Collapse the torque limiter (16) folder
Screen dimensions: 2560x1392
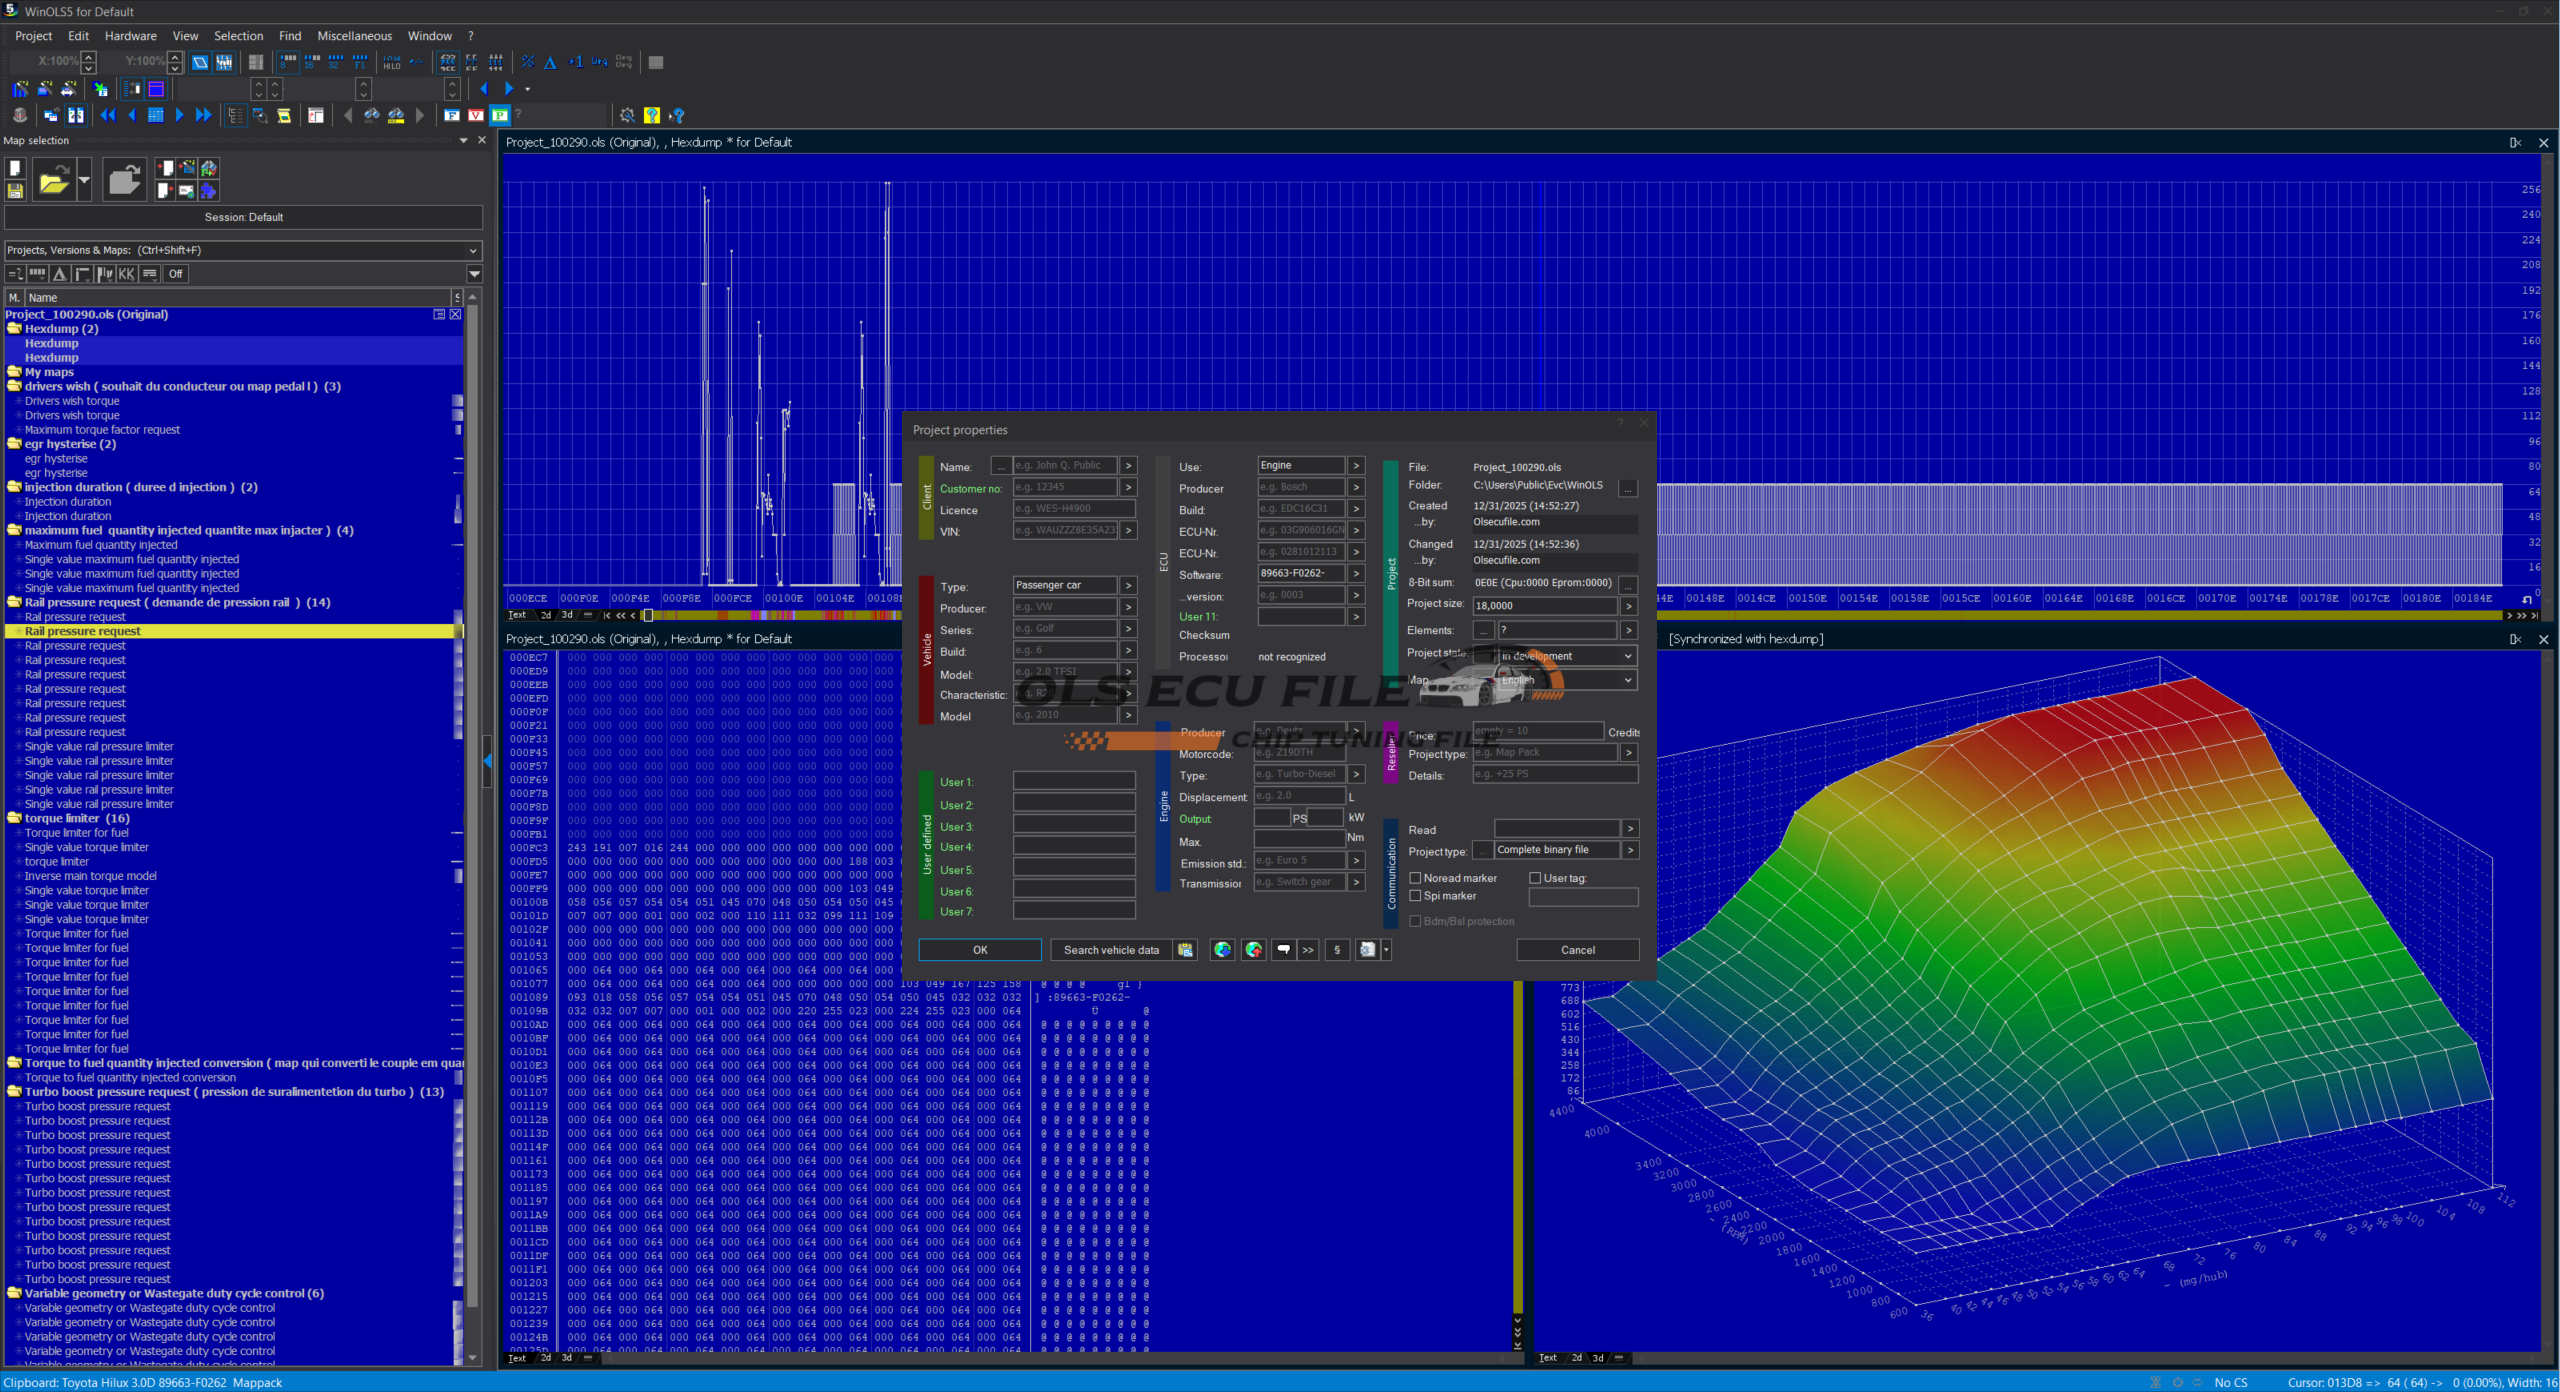click(x=14, y=818)
